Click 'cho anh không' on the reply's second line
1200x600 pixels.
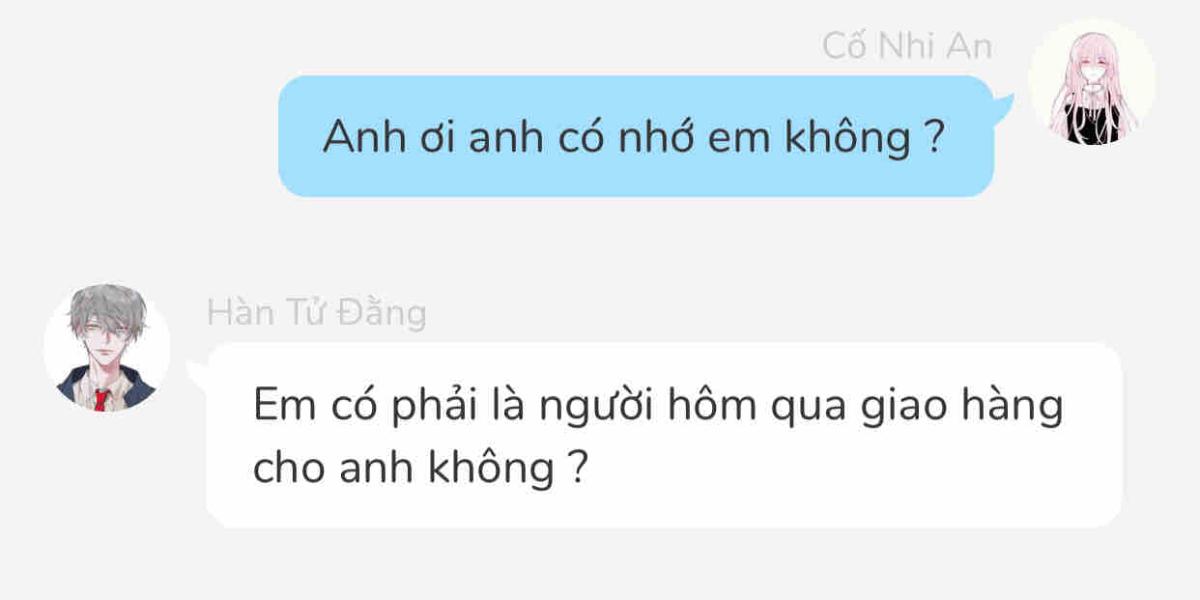tap(403, 467)
